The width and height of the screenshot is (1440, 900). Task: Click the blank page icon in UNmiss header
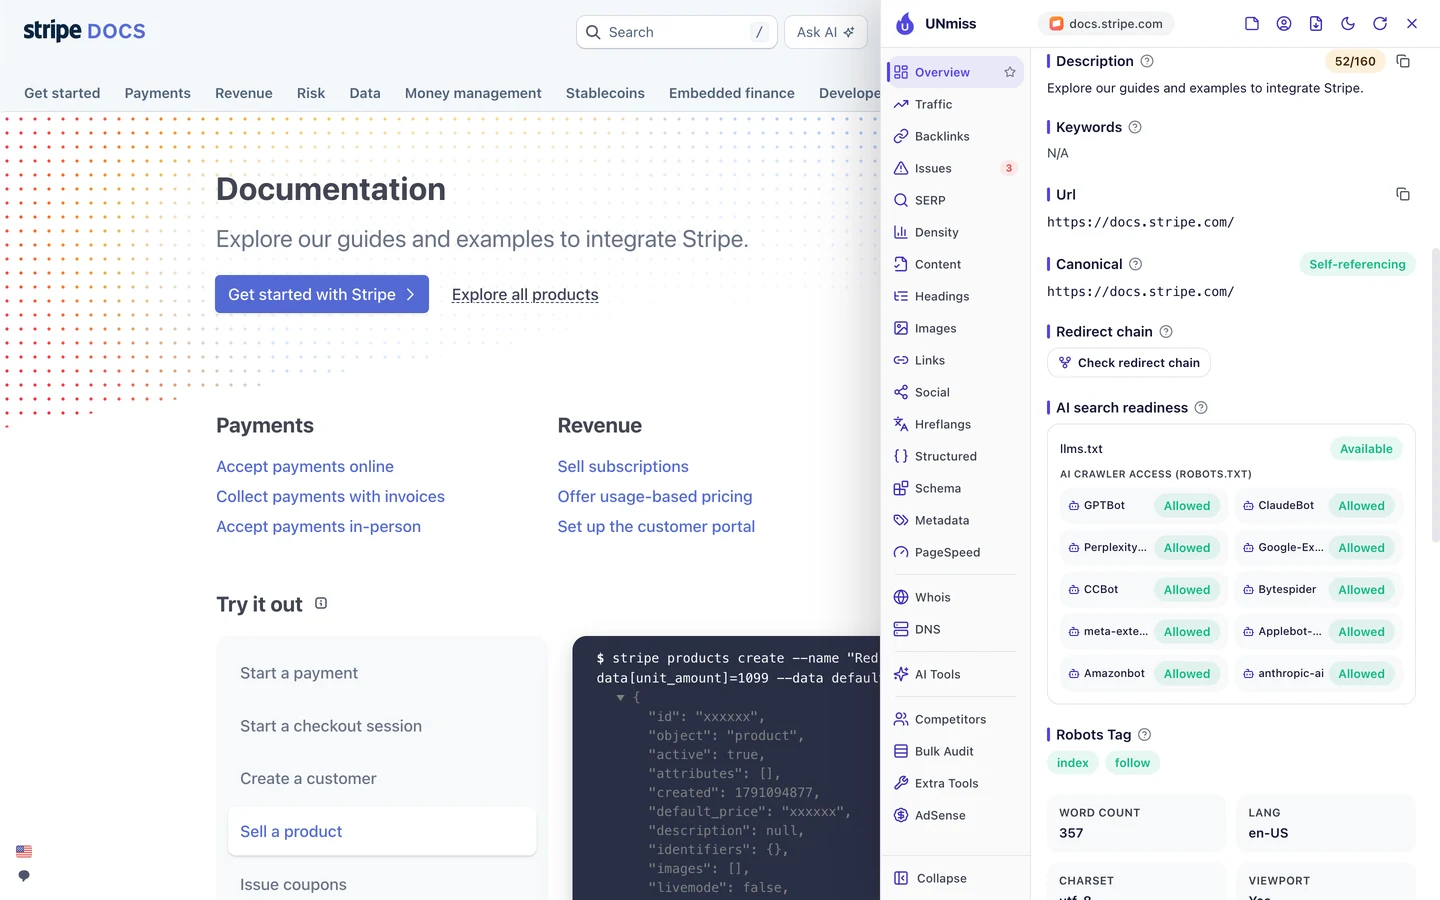1252,24
